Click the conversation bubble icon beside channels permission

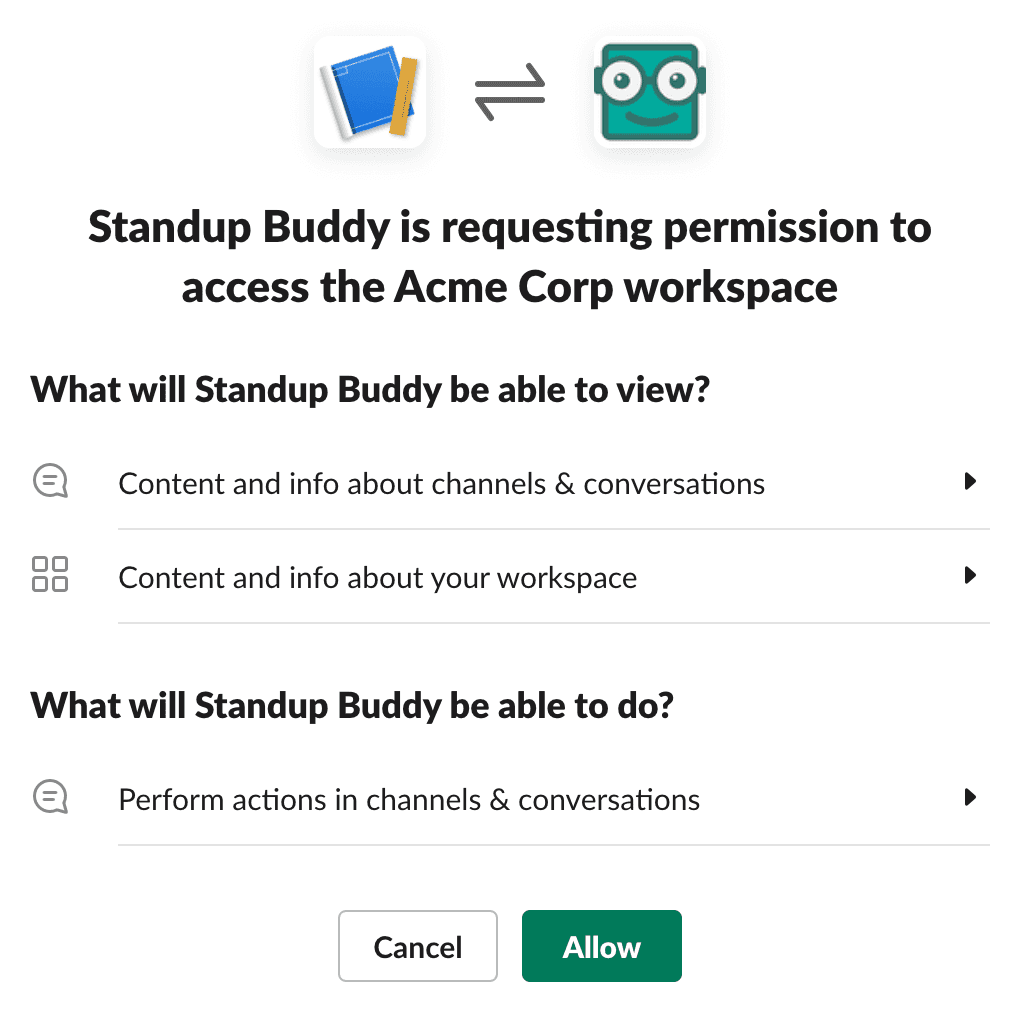click(x=50, y=481)
